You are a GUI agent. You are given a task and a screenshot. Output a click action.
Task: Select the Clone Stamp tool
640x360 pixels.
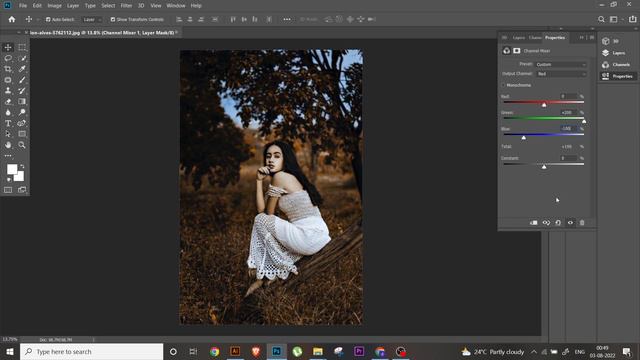(x=8, y=91)
